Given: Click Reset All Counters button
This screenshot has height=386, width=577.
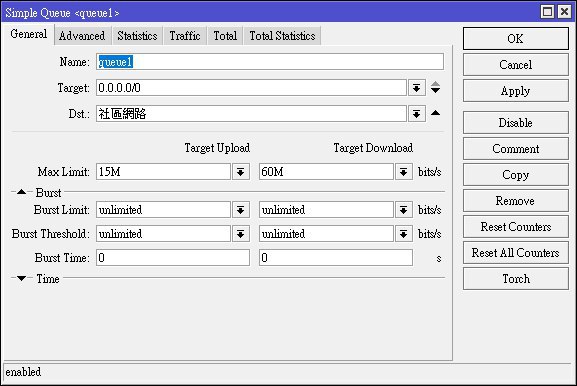Looking at the screenshot, I should click(516, 253).
